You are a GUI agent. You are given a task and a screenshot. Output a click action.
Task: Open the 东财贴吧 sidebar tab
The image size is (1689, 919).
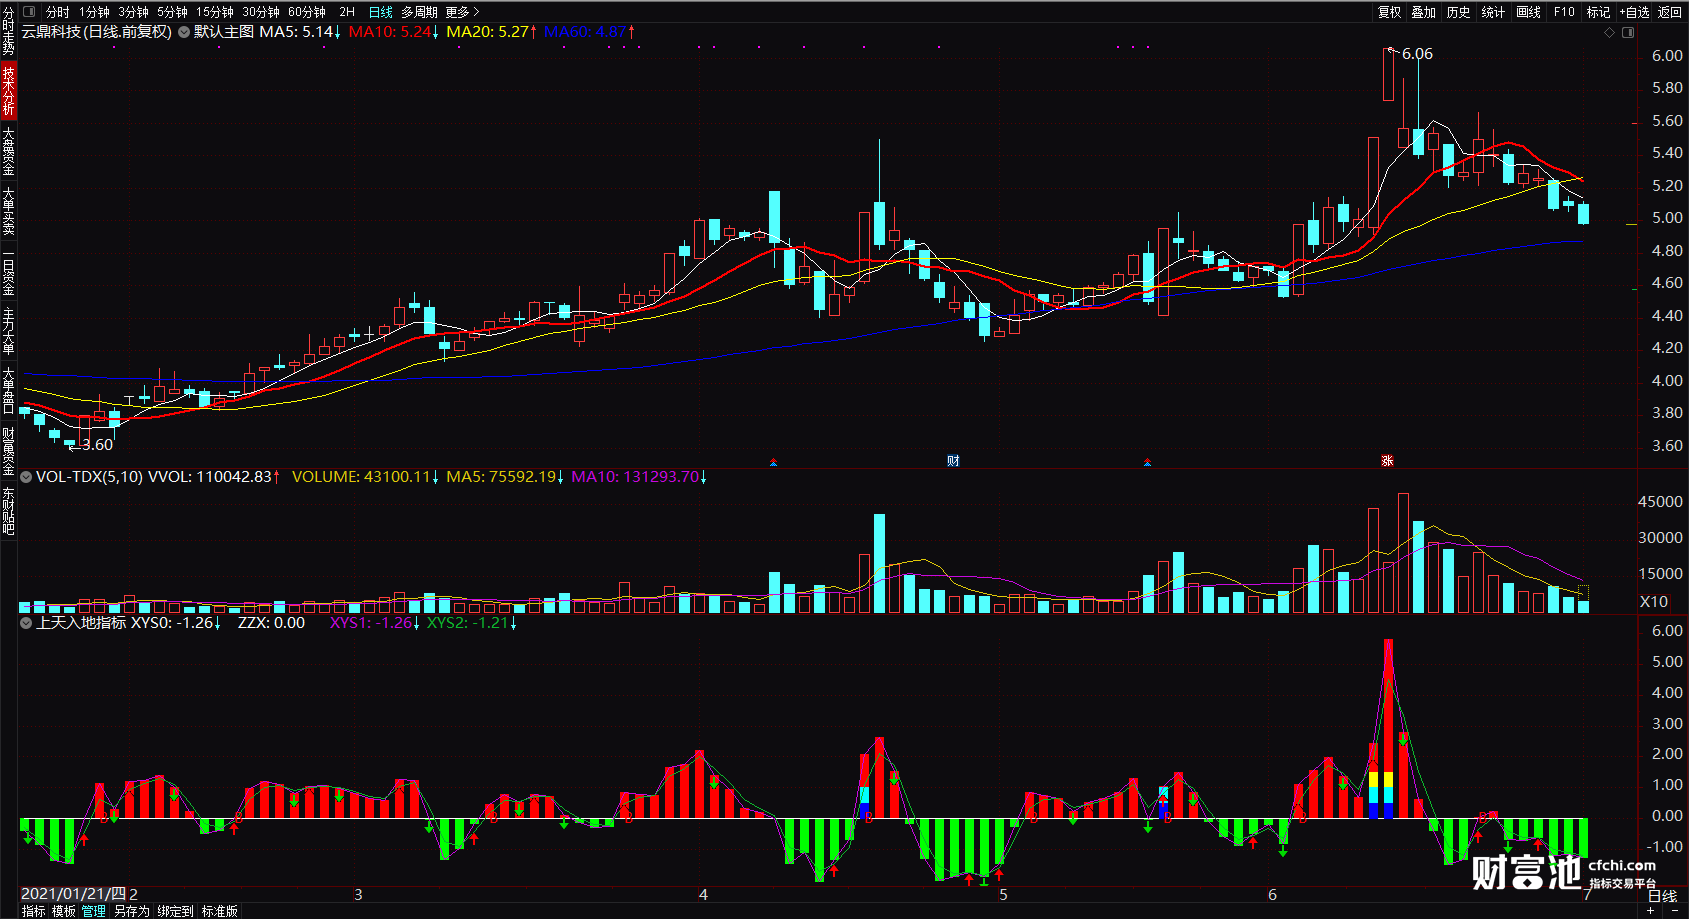(x=8, y=511)
